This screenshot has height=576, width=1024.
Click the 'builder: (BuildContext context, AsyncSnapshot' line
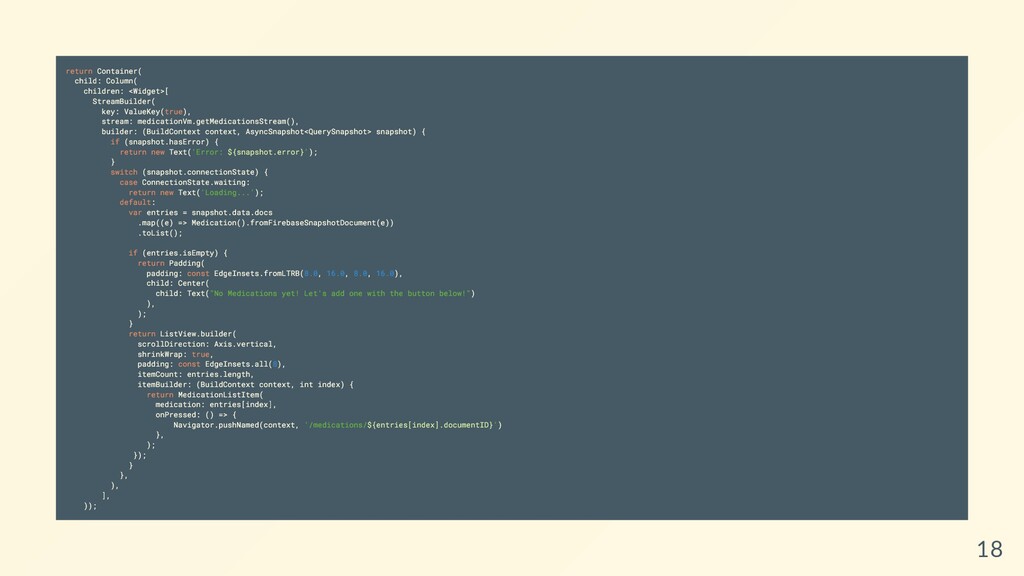pos(263,132)
